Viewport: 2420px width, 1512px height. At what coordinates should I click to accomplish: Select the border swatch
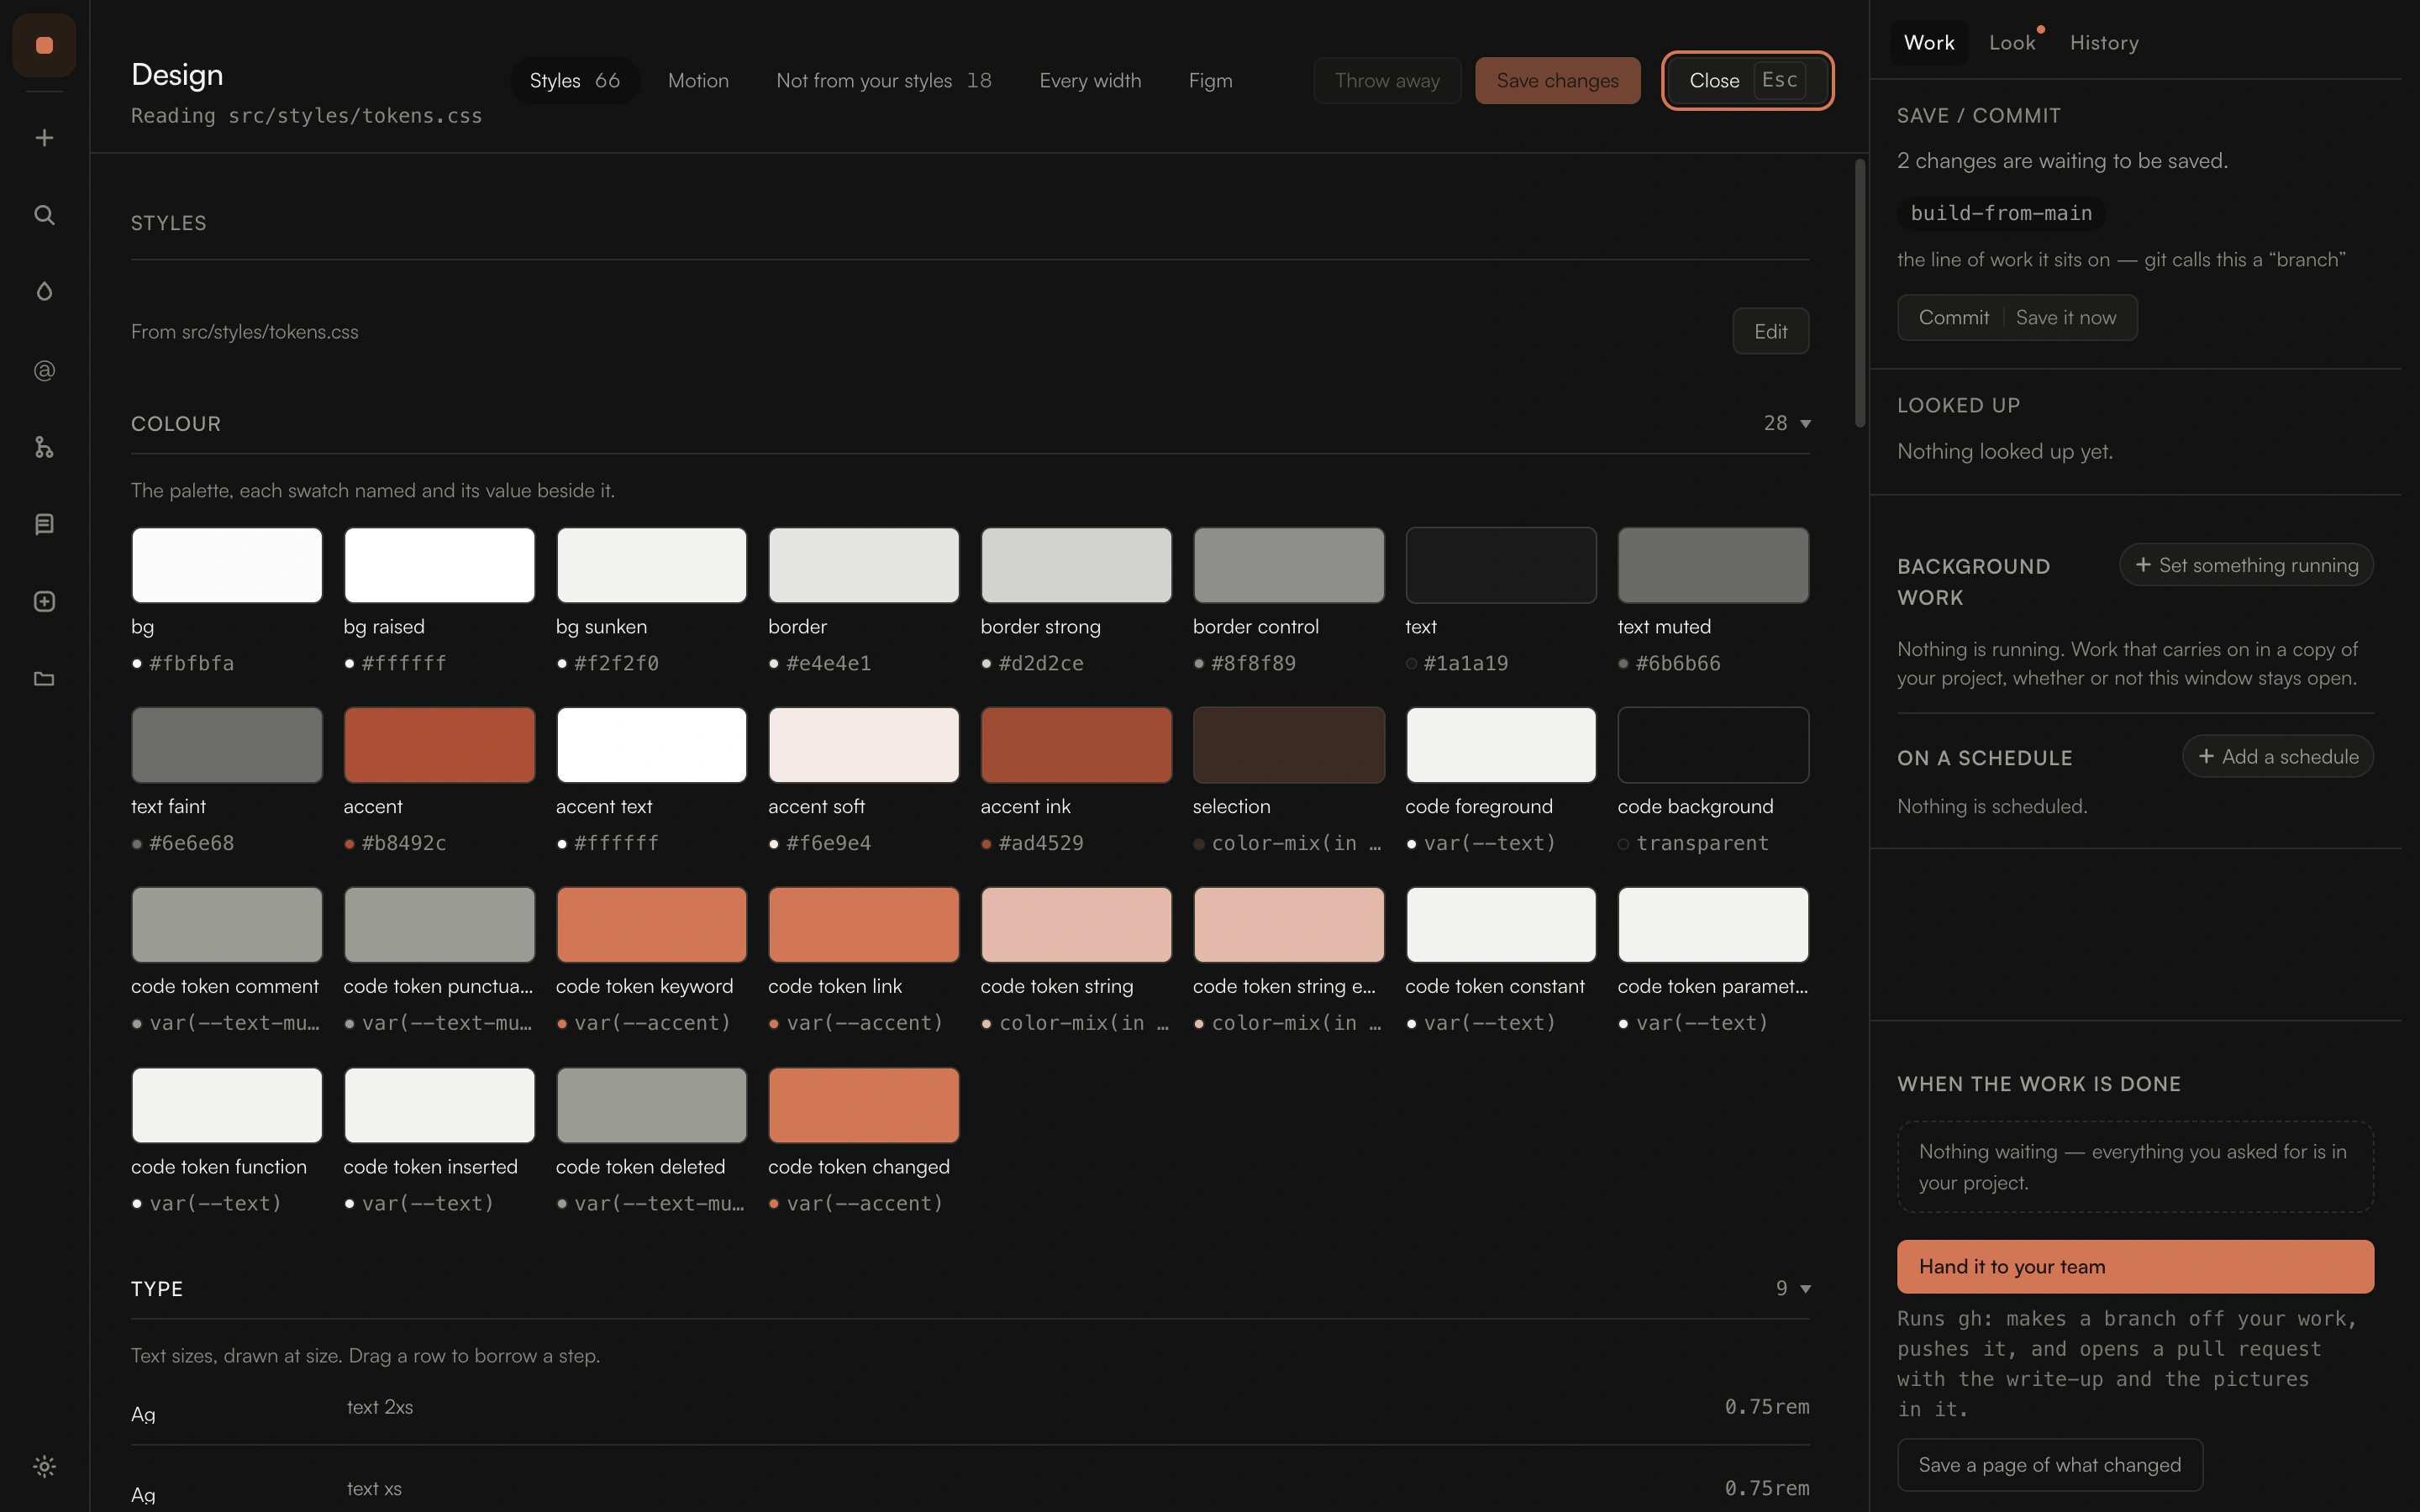click(x=864, y=566)
